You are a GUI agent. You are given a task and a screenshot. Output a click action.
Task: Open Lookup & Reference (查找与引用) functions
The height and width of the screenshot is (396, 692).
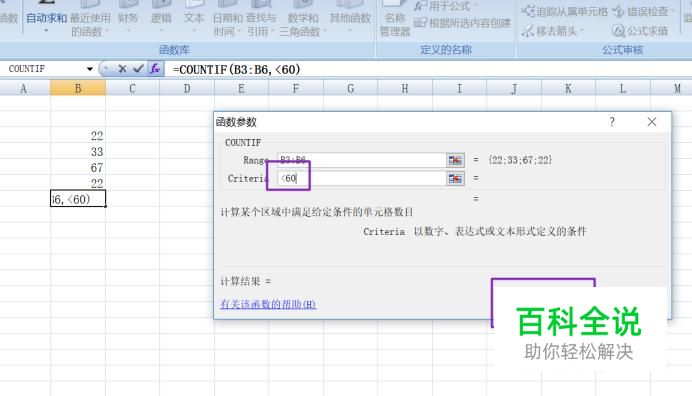[260, 19]
